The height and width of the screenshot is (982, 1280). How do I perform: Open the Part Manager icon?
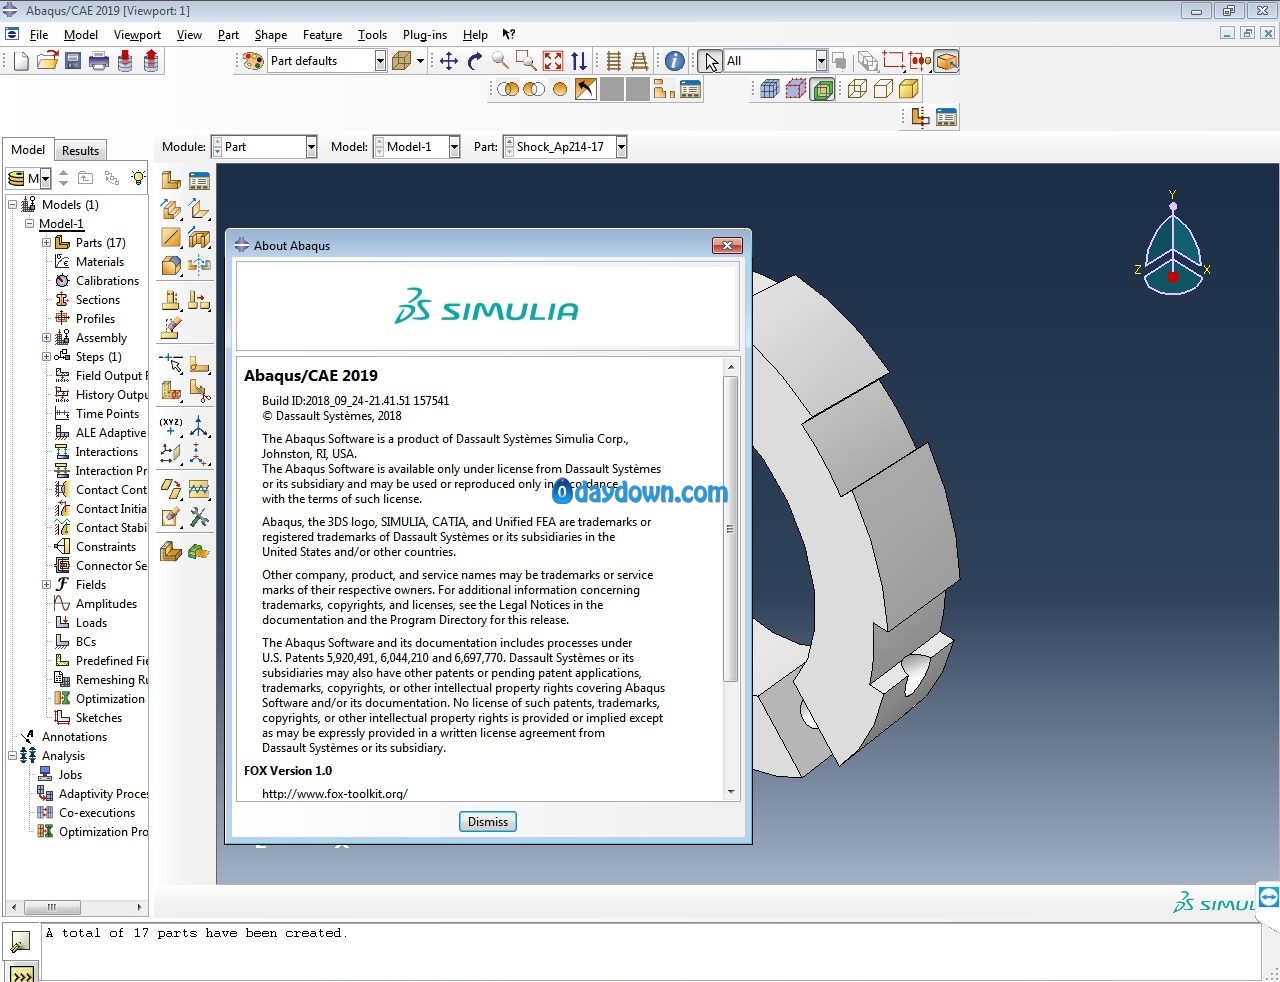[199, 180]
